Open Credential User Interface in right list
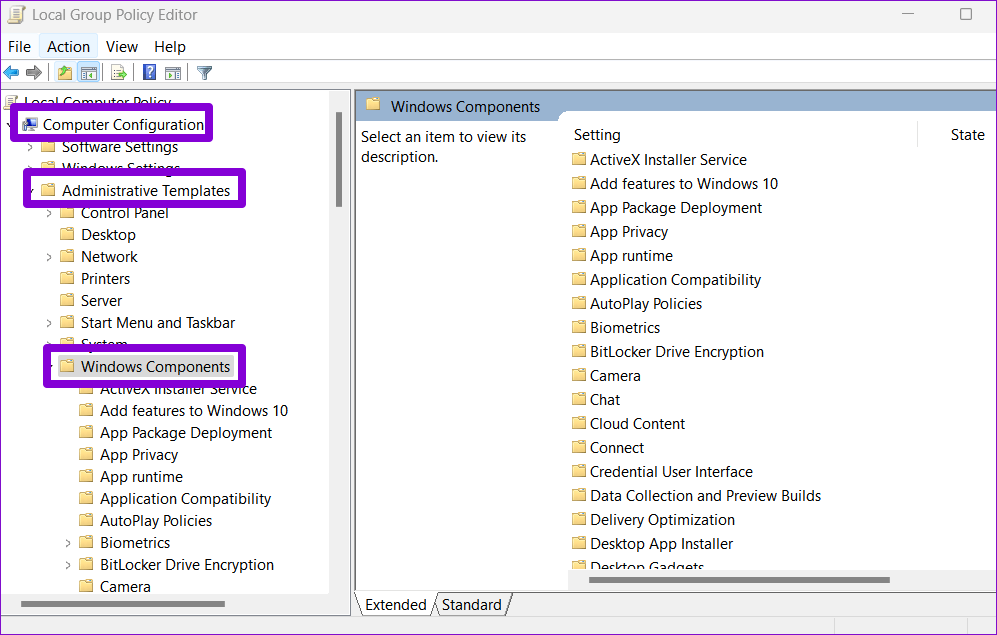The image size is (997, 635). tap(671, 472)
